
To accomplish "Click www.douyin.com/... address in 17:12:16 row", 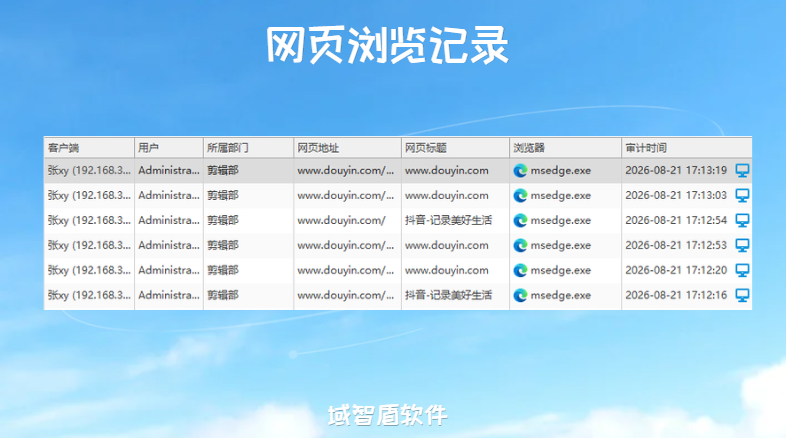I will [x=345, y=295].
